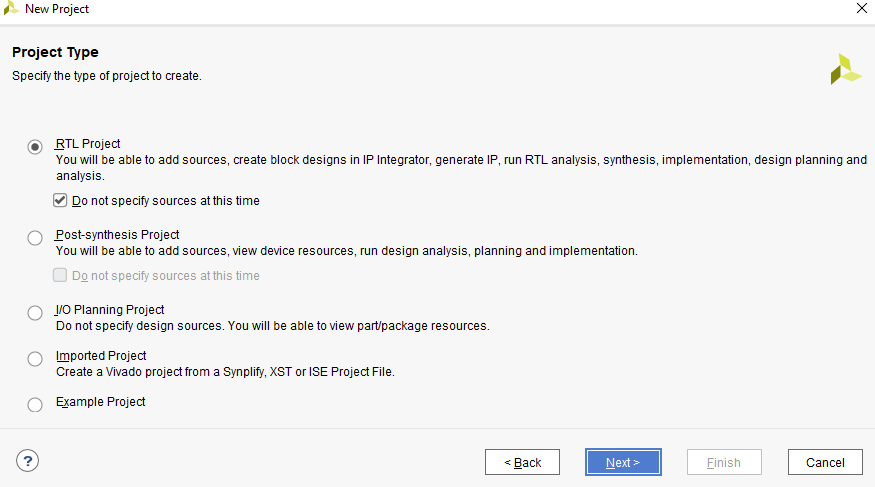The height and width of the screenshot is (487, 875).
Task: Select Post-synthesis Project radio option
Action: (x=35, y=238)
